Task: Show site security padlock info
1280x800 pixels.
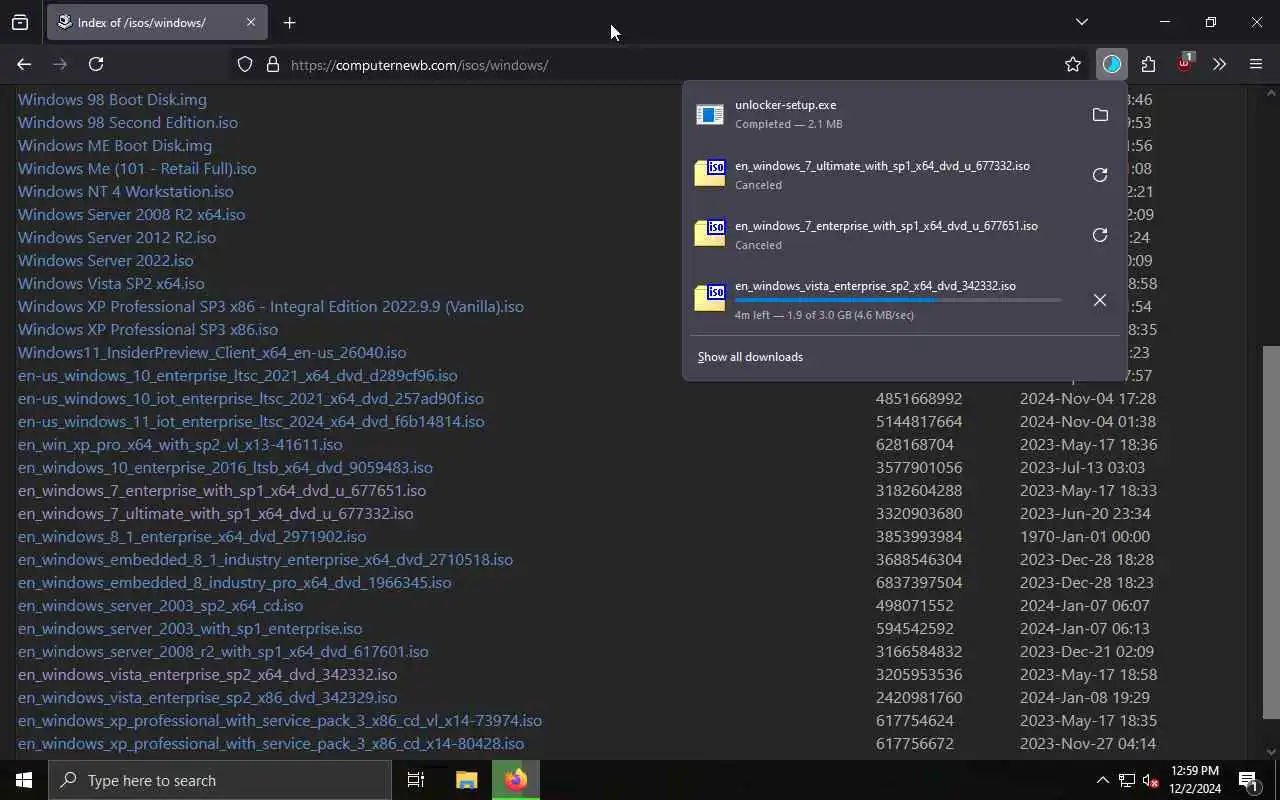Action: click(272, 64)
